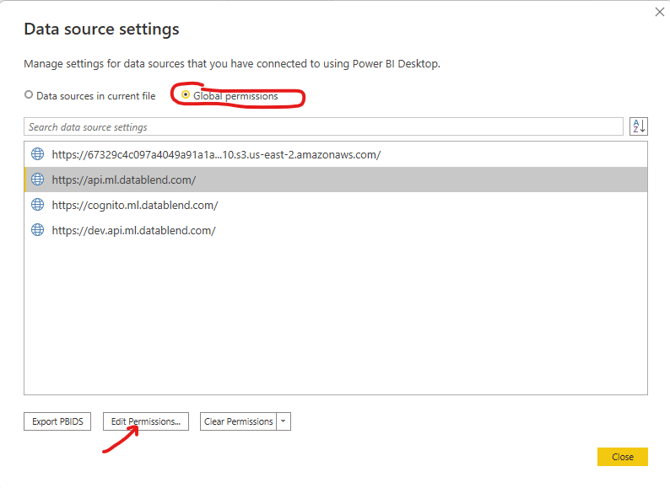The image size is (670, 488).
Task: Select Global permissions radio button
Action: tap(185, 95)
